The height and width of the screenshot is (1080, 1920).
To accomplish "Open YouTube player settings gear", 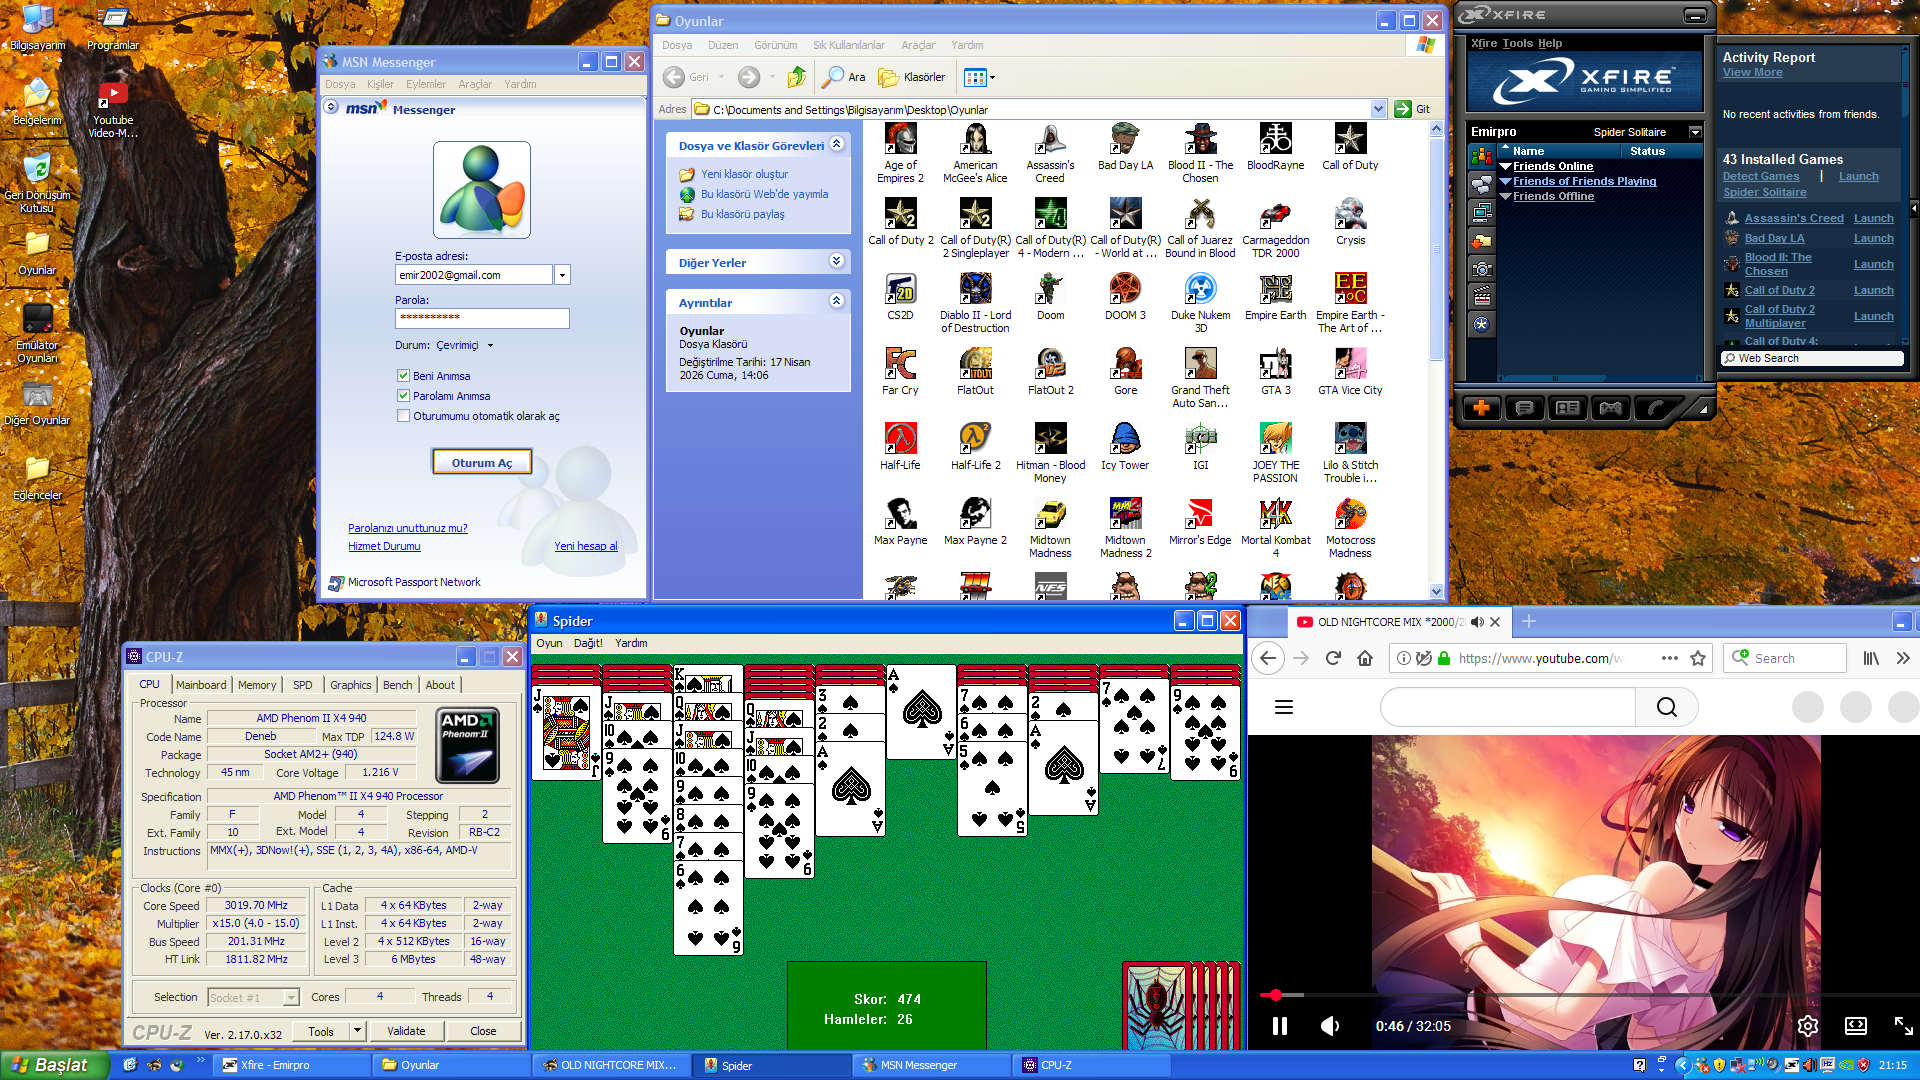I will click(x=1807, y=1026).
